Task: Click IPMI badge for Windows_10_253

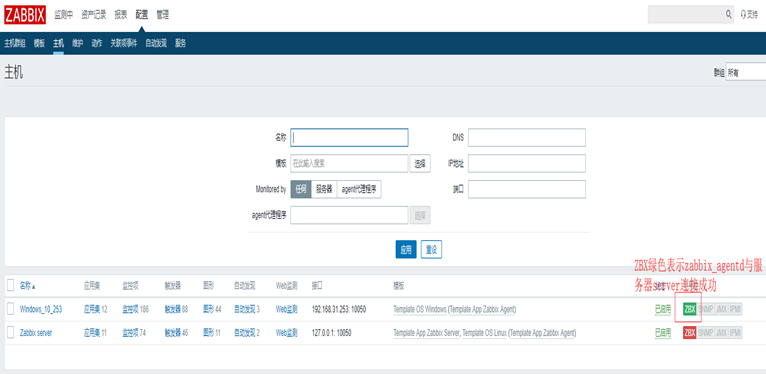Action: pos(736,309)
